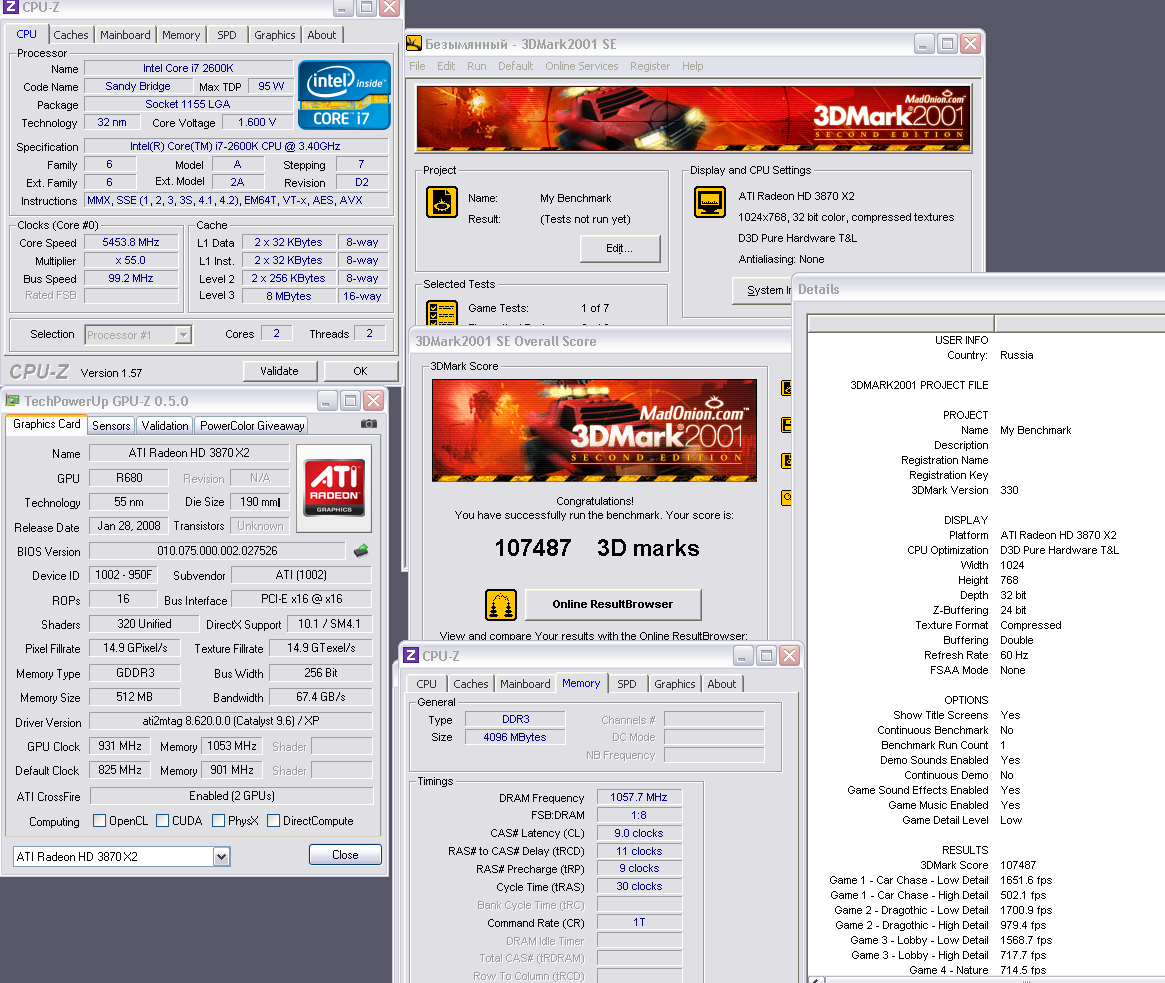Click the 3DMark2001 banner in main window
Image resolution: width=1165 pixels, height=983 pixels.
(x=694, y=119)
